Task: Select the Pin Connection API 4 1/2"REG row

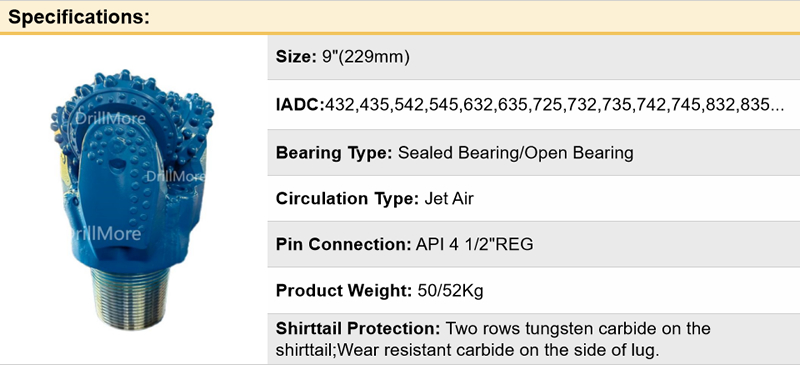Action: point(534,244)
